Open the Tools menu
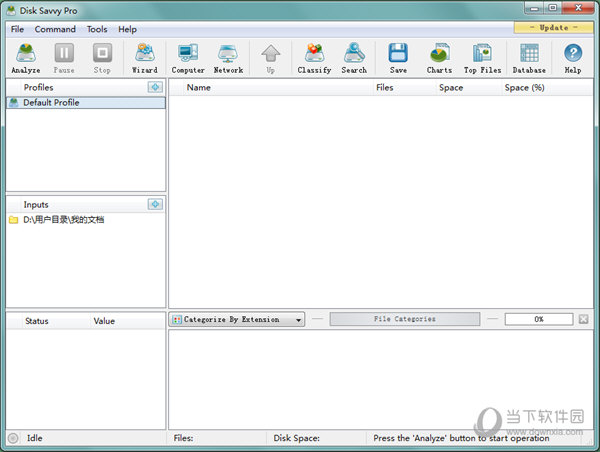This screenshot has width=600, height=452. (97, 29)
